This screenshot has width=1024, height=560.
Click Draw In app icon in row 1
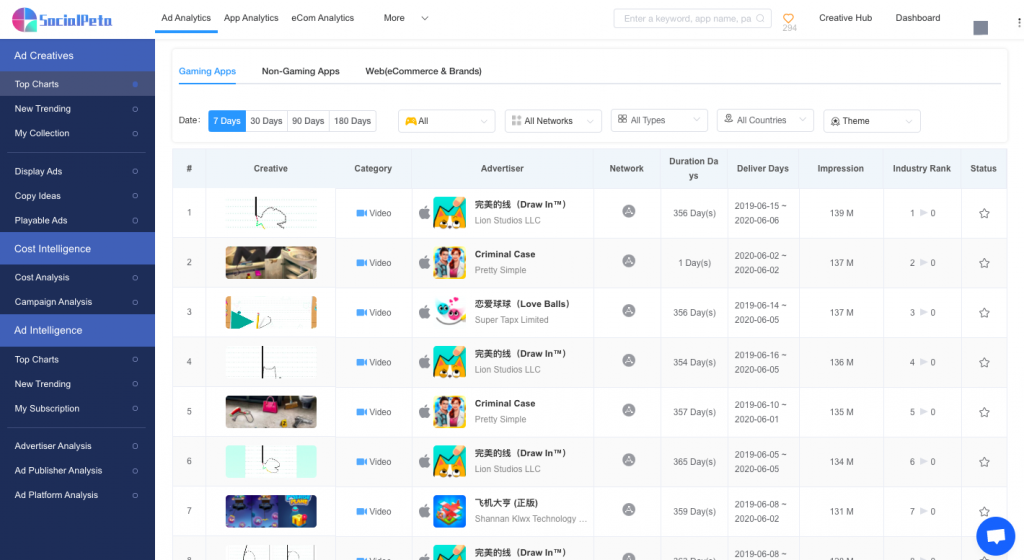click(x=449, y=213)
